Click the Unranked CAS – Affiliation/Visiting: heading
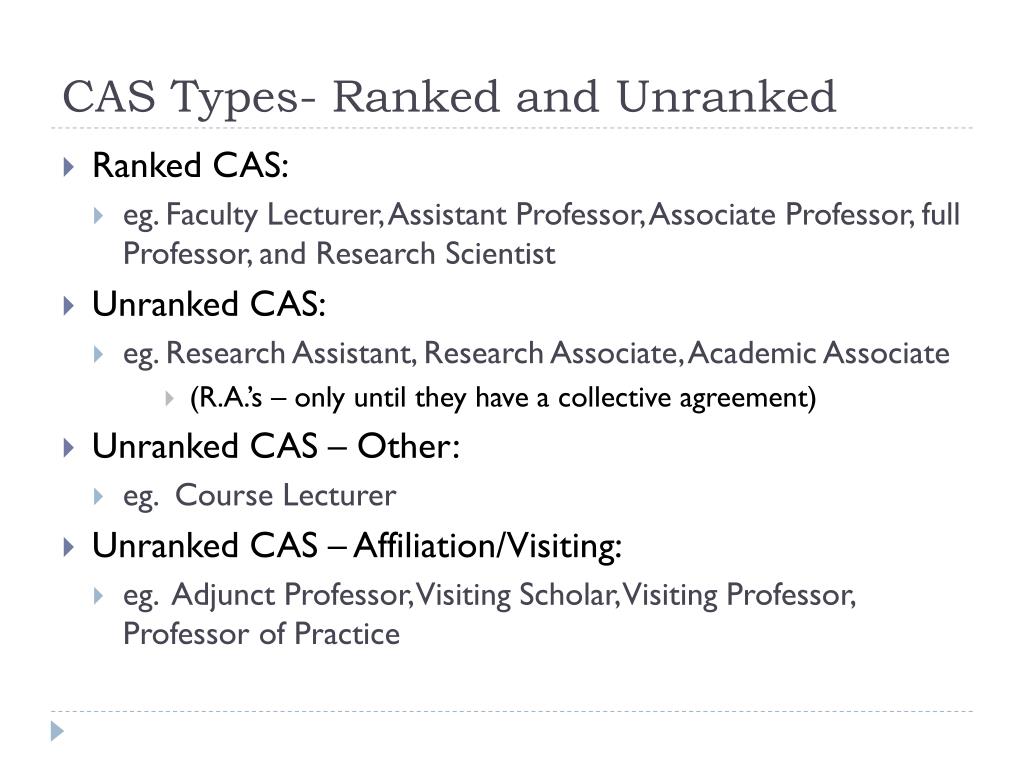The width and height of the screenshot is (1024, 768). pyautogui.click(x=357, y=546)
